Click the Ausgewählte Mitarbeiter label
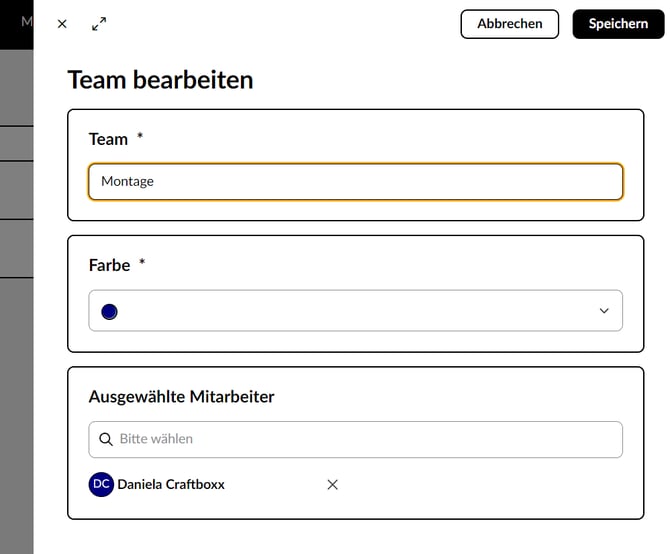Screen dimensions: 670x554 [182, 397]
